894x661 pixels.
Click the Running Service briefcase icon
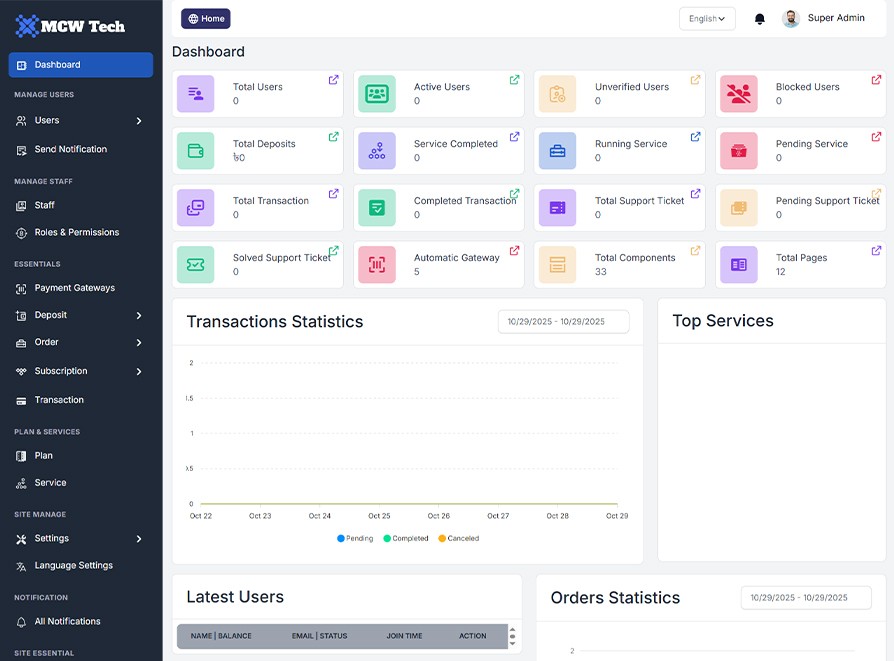[x=558, y=151]
